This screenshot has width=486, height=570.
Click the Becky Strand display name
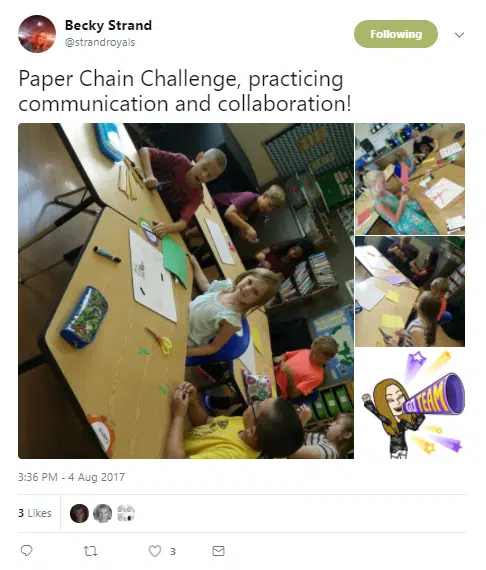[108, 25]
